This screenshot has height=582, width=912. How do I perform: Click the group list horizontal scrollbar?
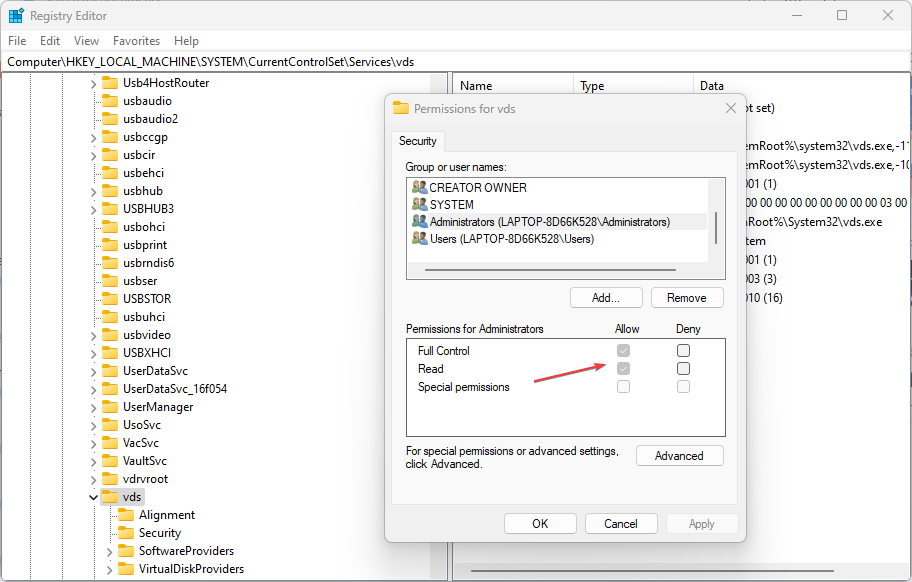[x=550, y=270]
